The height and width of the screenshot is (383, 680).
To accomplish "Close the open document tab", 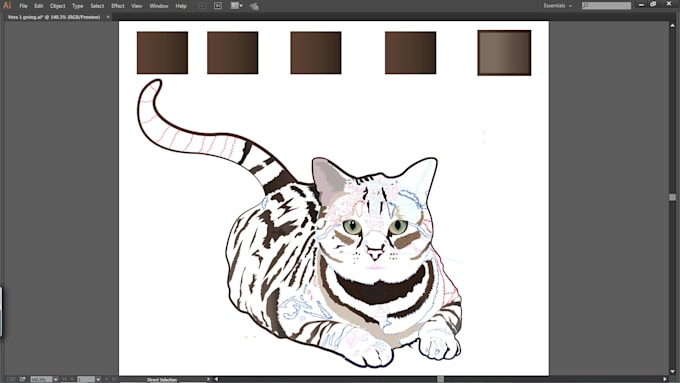I will [x=108, y=17].
